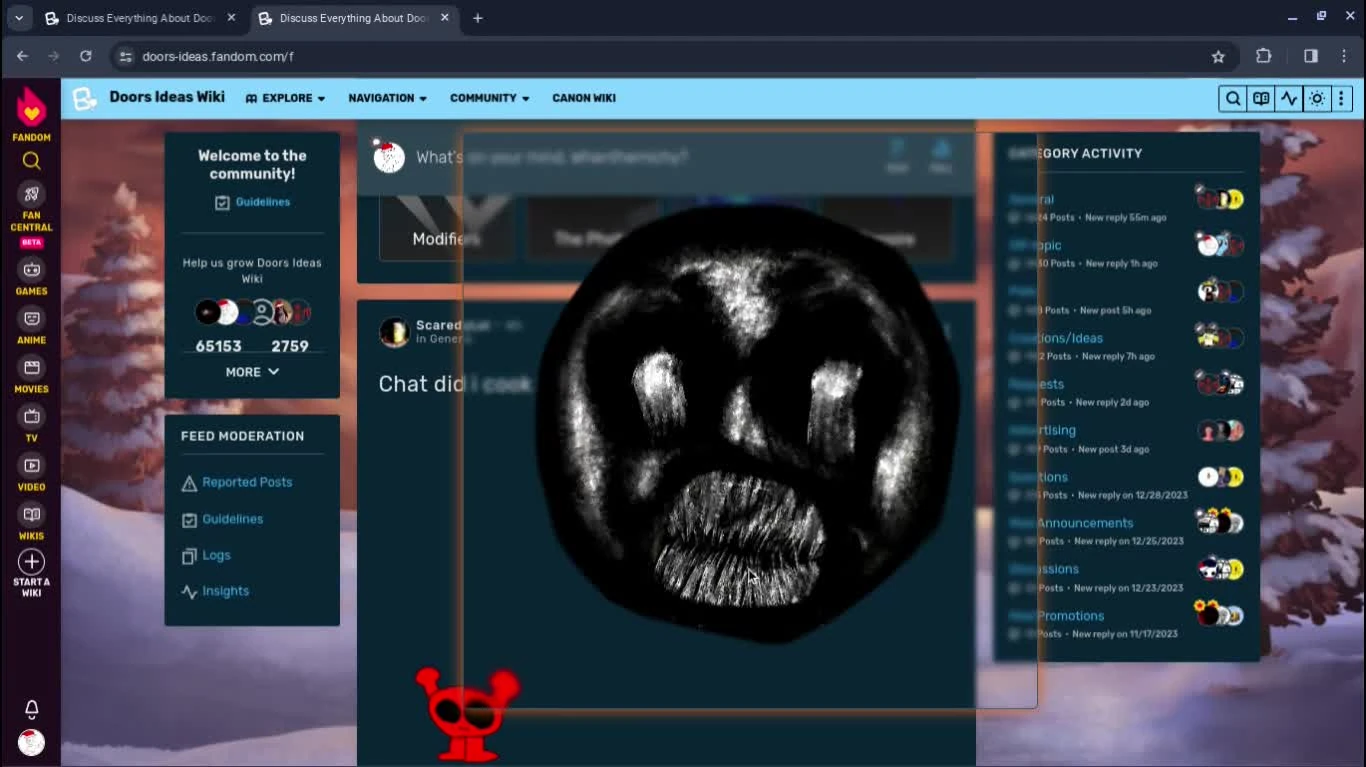Open the Community dropdown
This screenshot has height=767, width=1366.
(489, 98)
